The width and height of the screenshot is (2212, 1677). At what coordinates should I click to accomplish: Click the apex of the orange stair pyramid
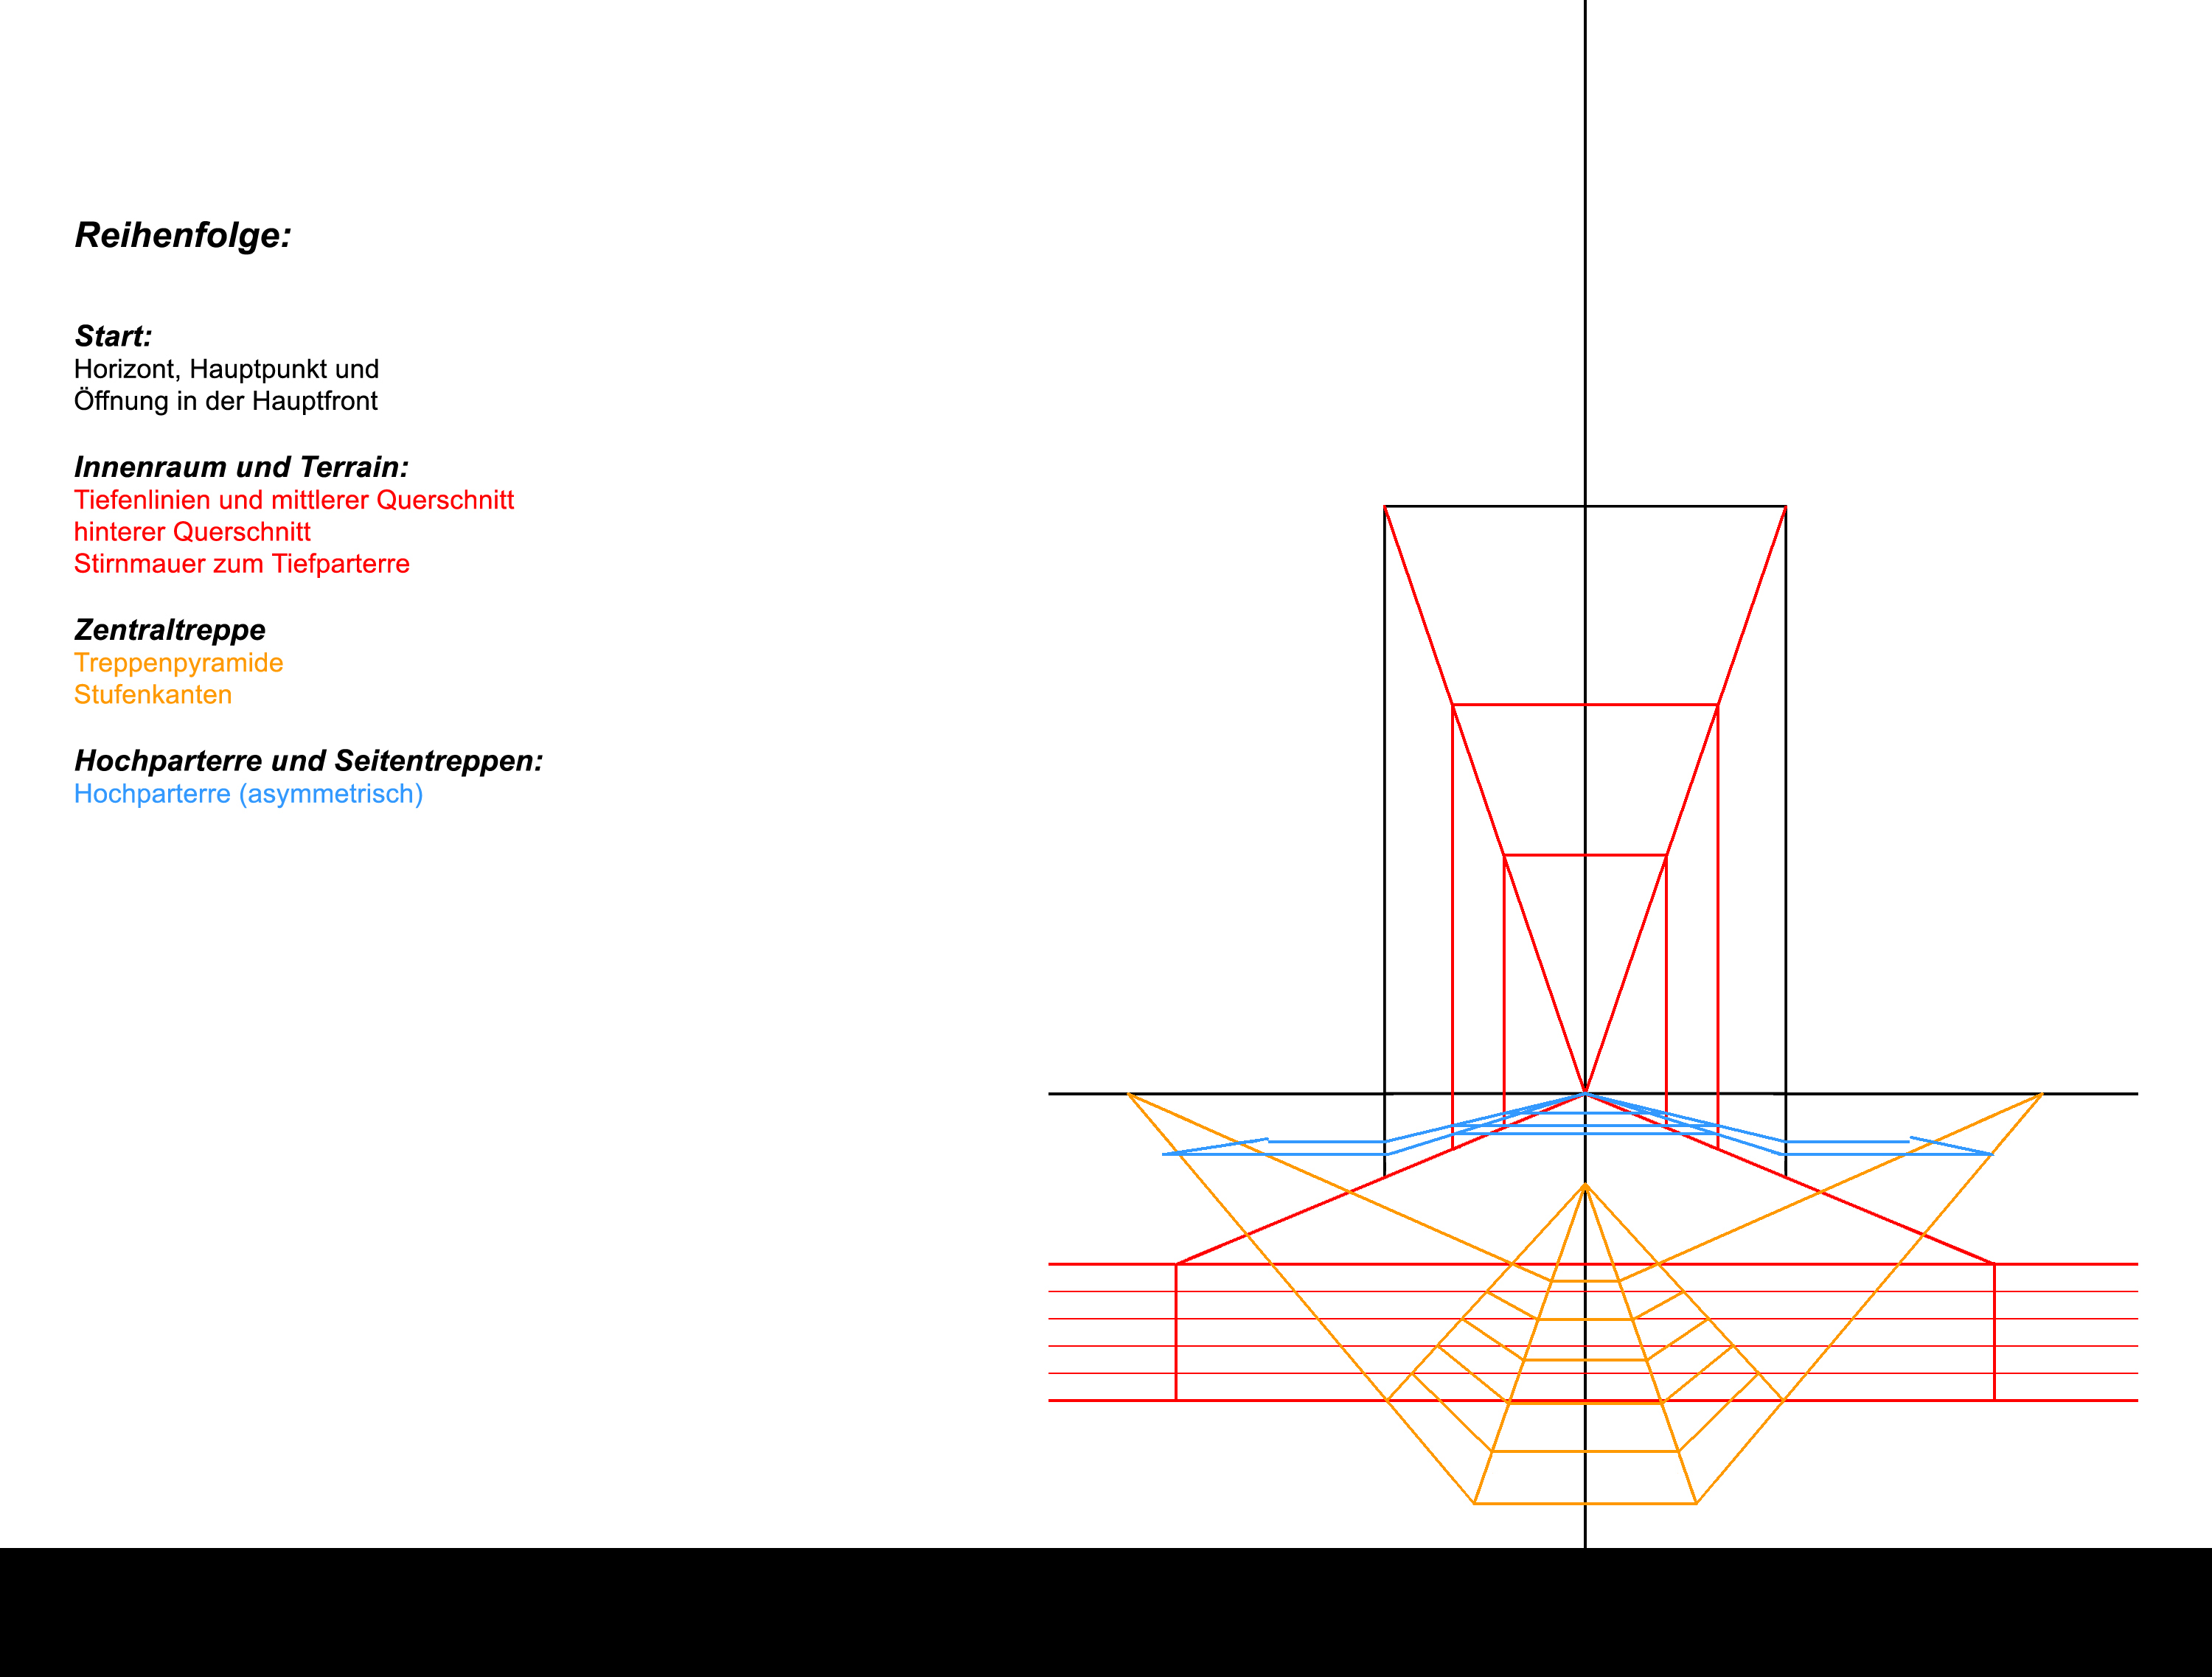tap(1585, 1185)
